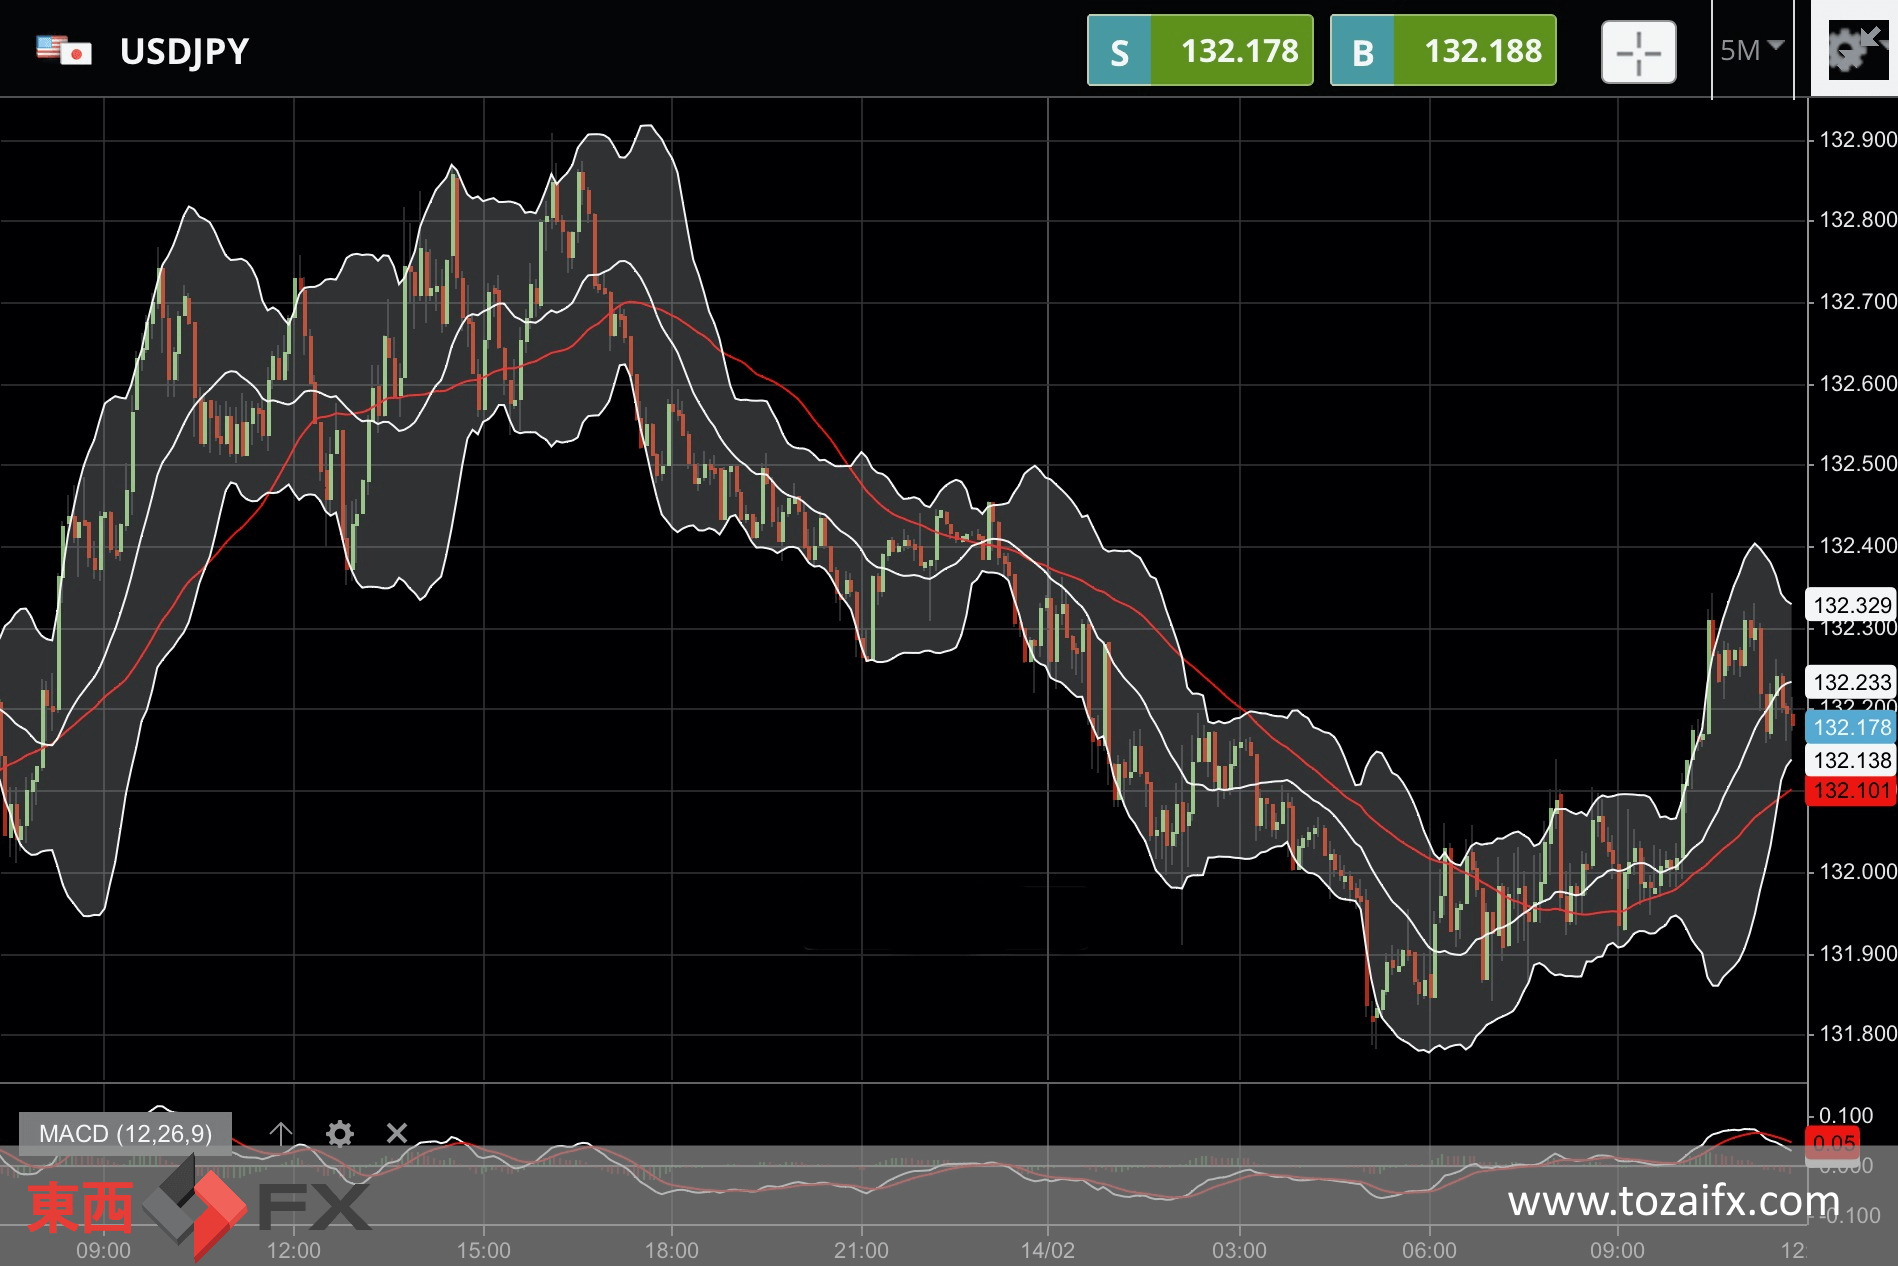Click the red 132.101 moving average tag
Image resolution: width=1898 pixels, height=1266 pixels.
click(1851, 791)
